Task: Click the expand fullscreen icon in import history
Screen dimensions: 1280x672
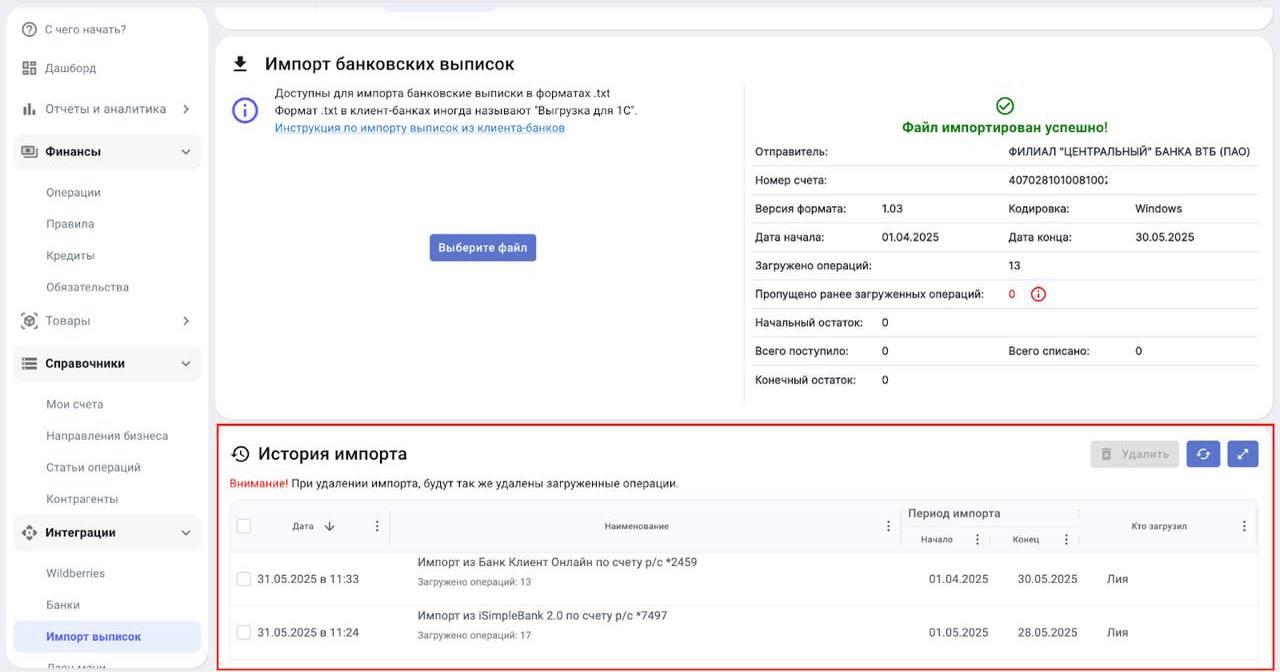Action: click(1242, 454)
